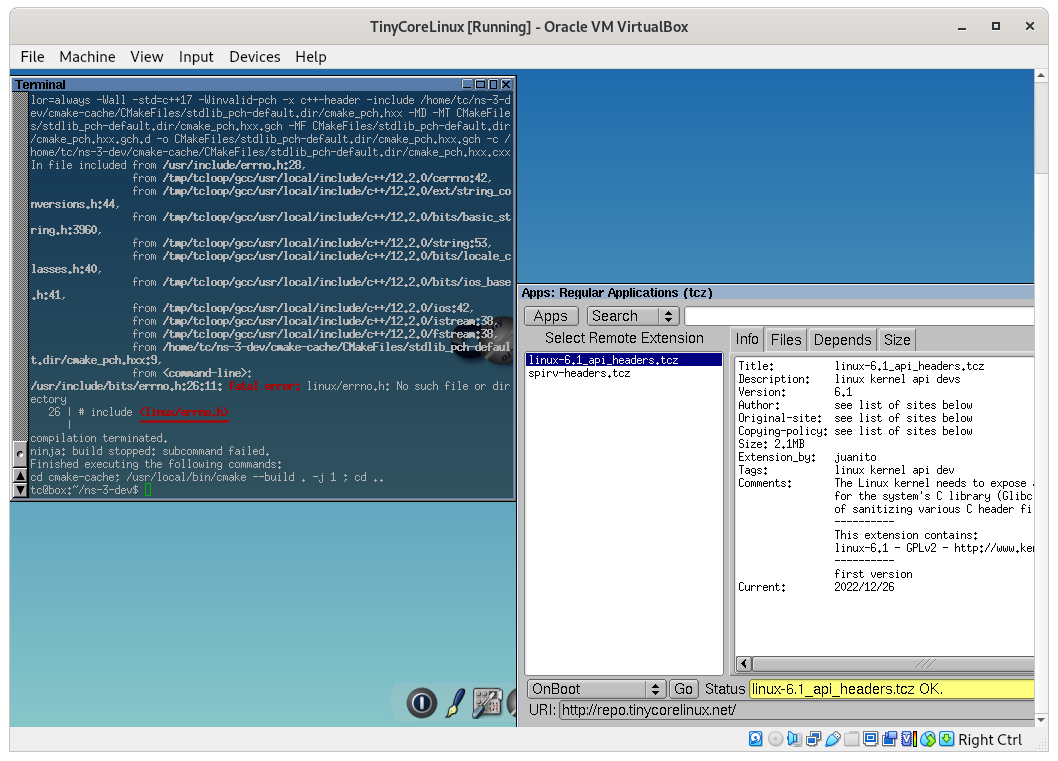
Task: Open the Input menu
Action: pyautogui.click(x=196, y=57)
